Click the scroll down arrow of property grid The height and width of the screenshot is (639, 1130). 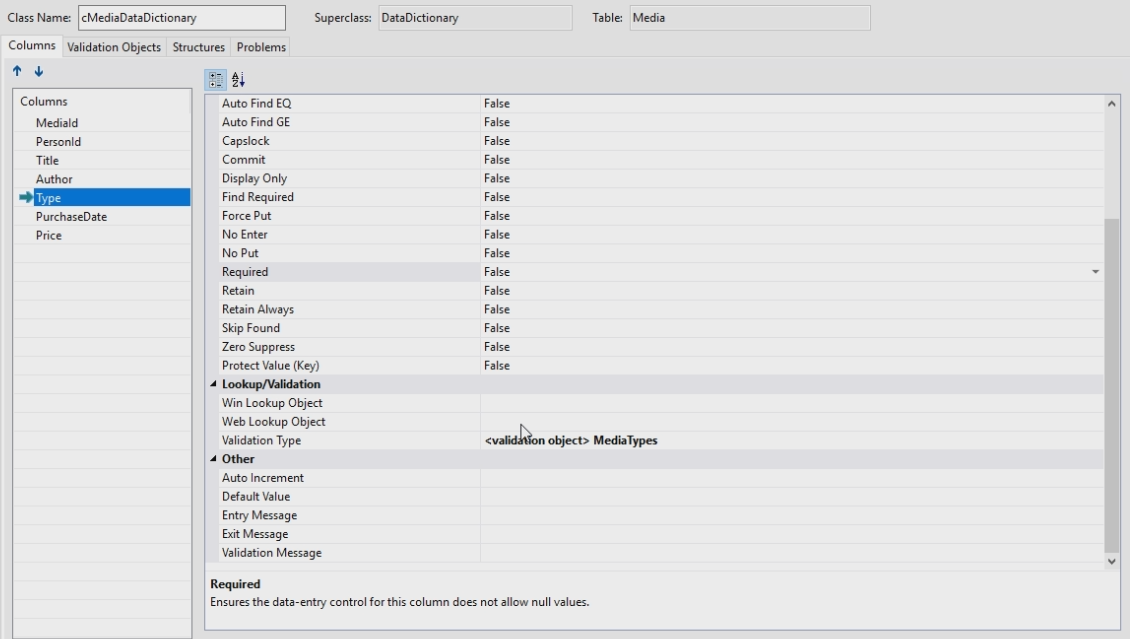pos(1113,562)
